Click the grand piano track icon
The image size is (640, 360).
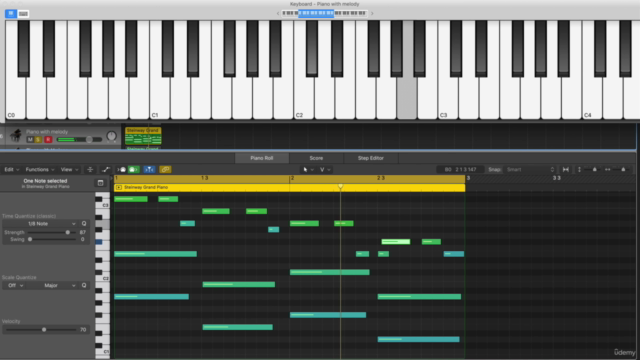coord(16,135)
